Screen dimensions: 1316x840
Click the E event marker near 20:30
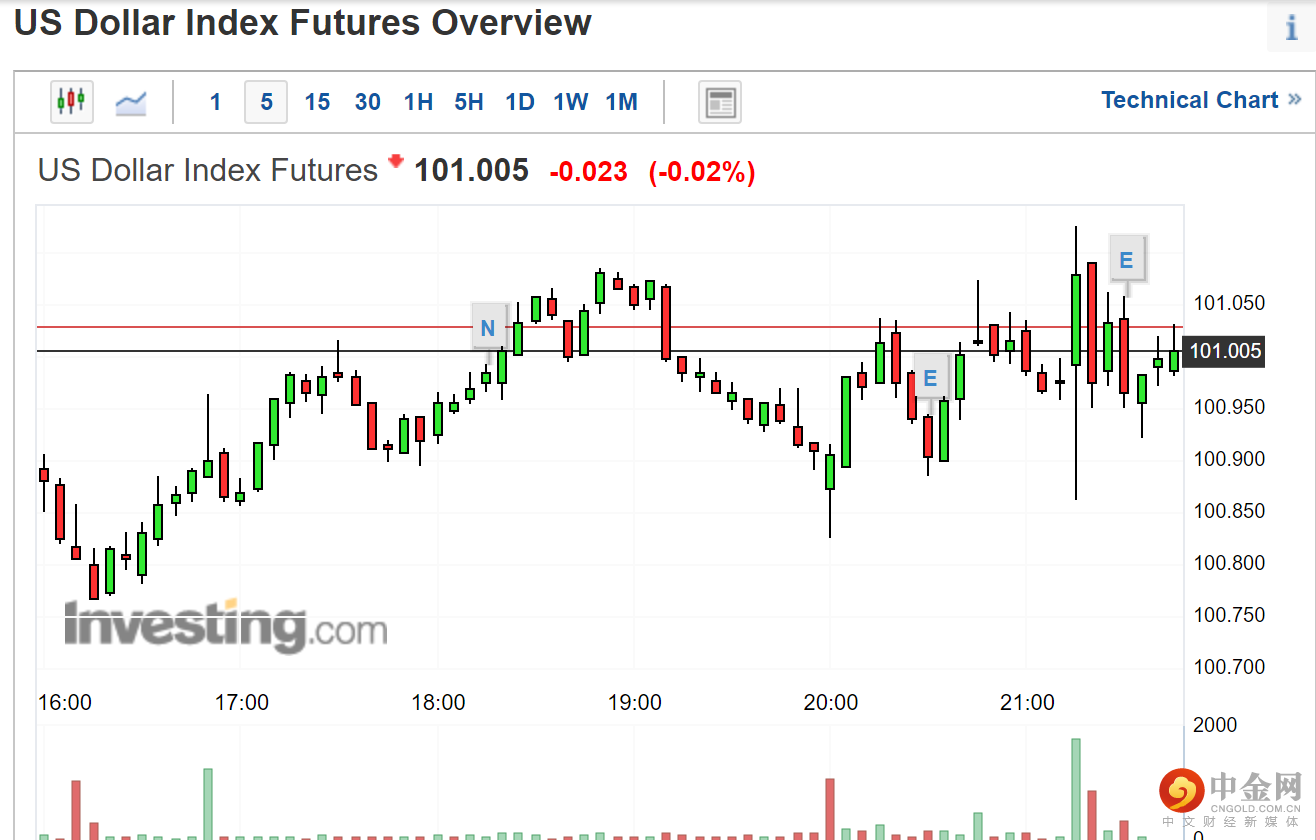click(930, 378)
